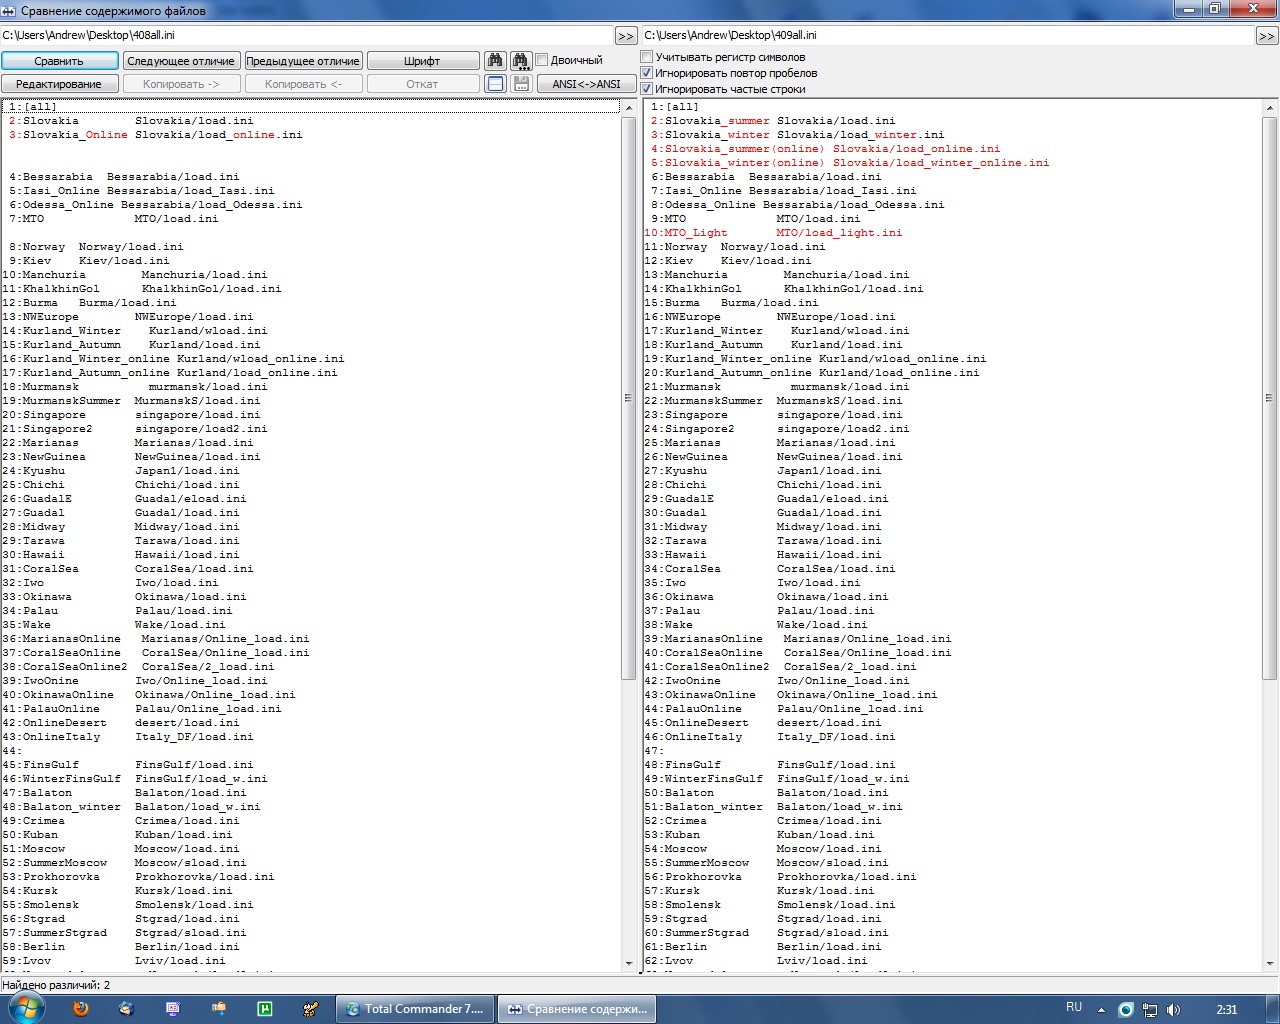
Task: Open the Шрифт font dialog
Action: [x=422, y=61]
